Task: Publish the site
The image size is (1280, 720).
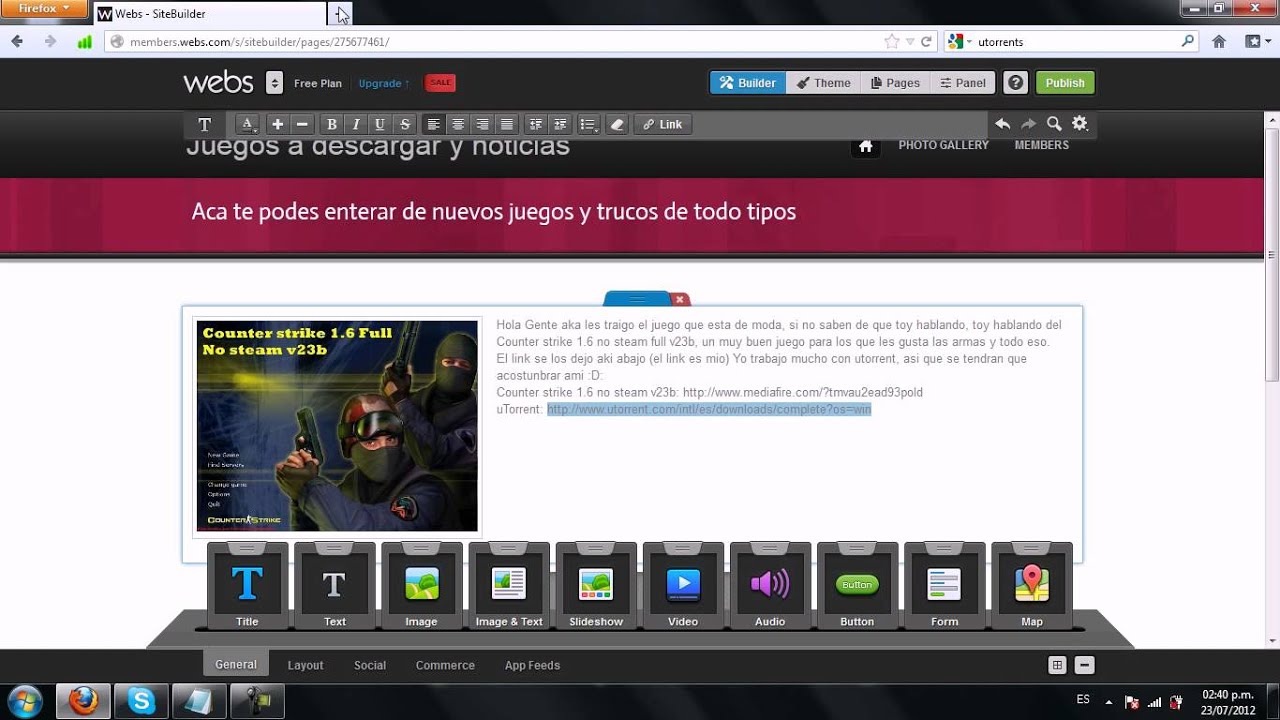Action: (x=1065, y=83)
